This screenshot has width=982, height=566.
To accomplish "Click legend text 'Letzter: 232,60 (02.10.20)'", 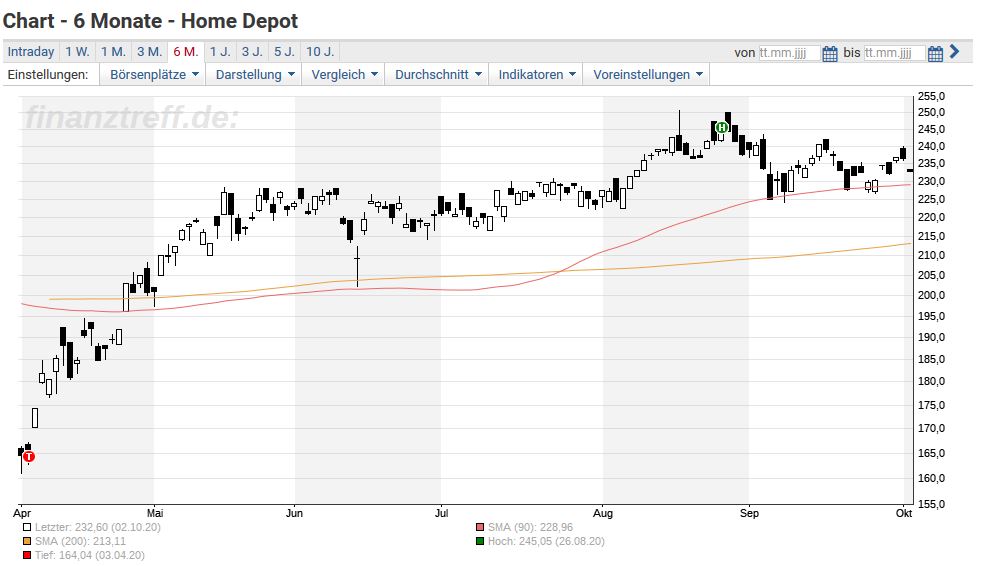I will (98, 527).
